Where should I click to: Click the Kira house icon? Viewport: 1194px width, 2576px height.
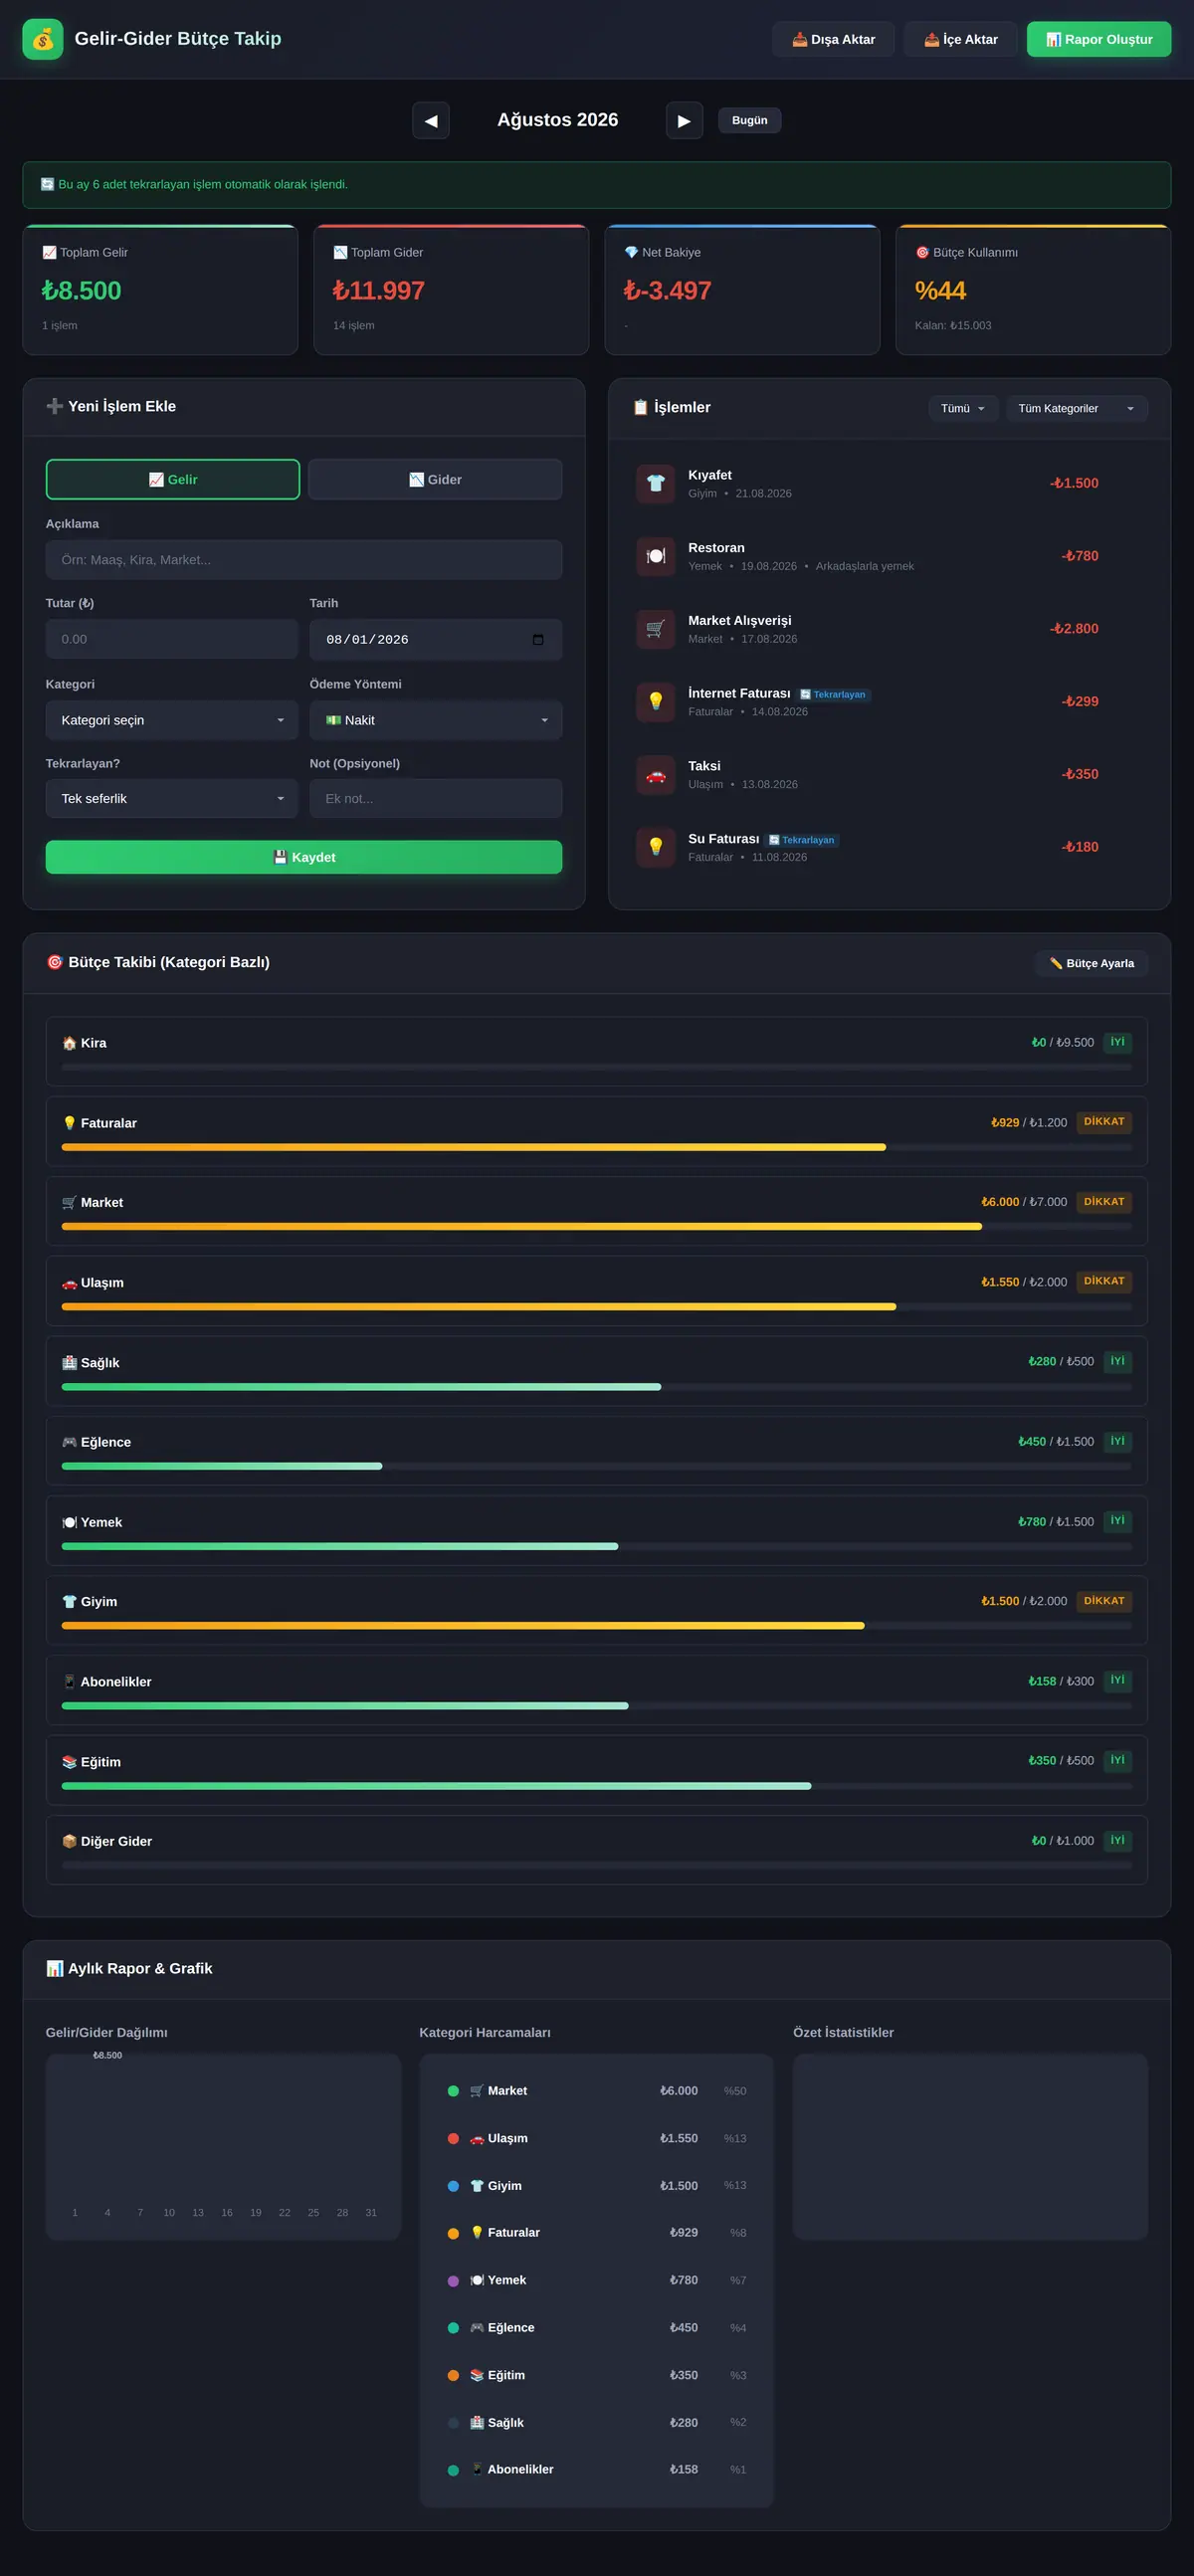[x=69, y=1043]
